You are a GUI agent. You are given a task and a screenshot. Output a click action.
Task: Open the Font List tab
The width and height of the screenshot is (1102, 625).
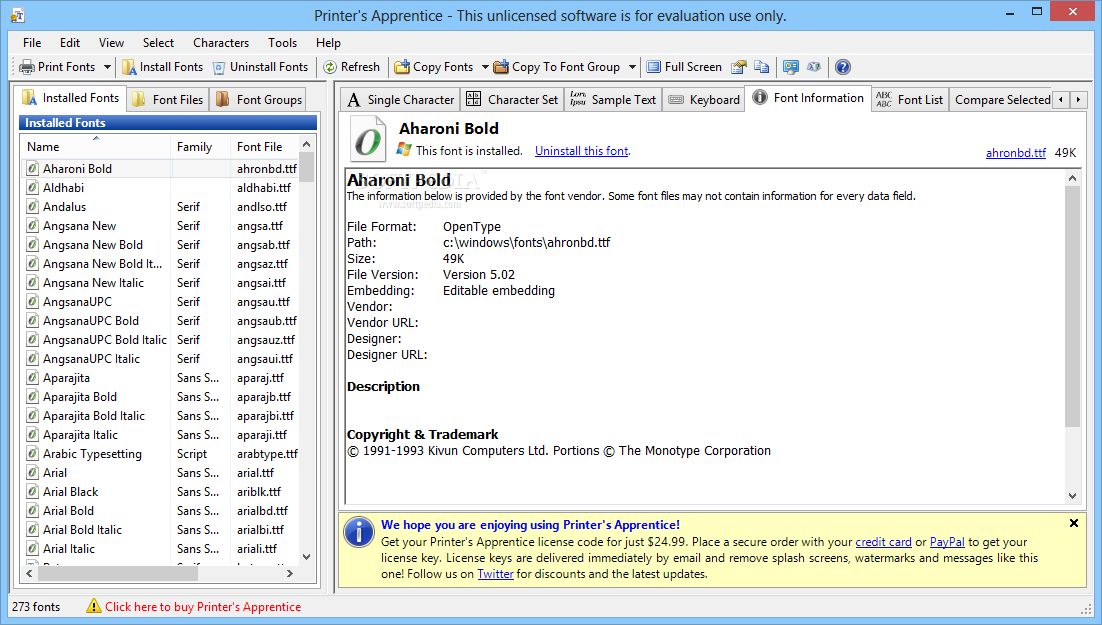click(x=909, y=100)
